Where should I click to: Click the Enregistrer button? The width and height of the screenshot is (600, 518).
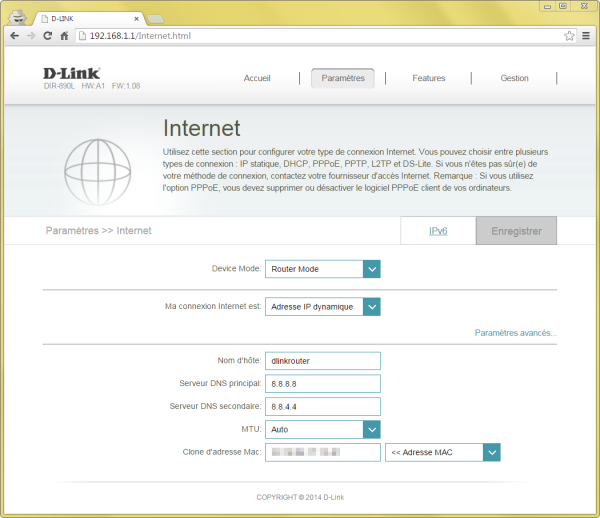516,231
